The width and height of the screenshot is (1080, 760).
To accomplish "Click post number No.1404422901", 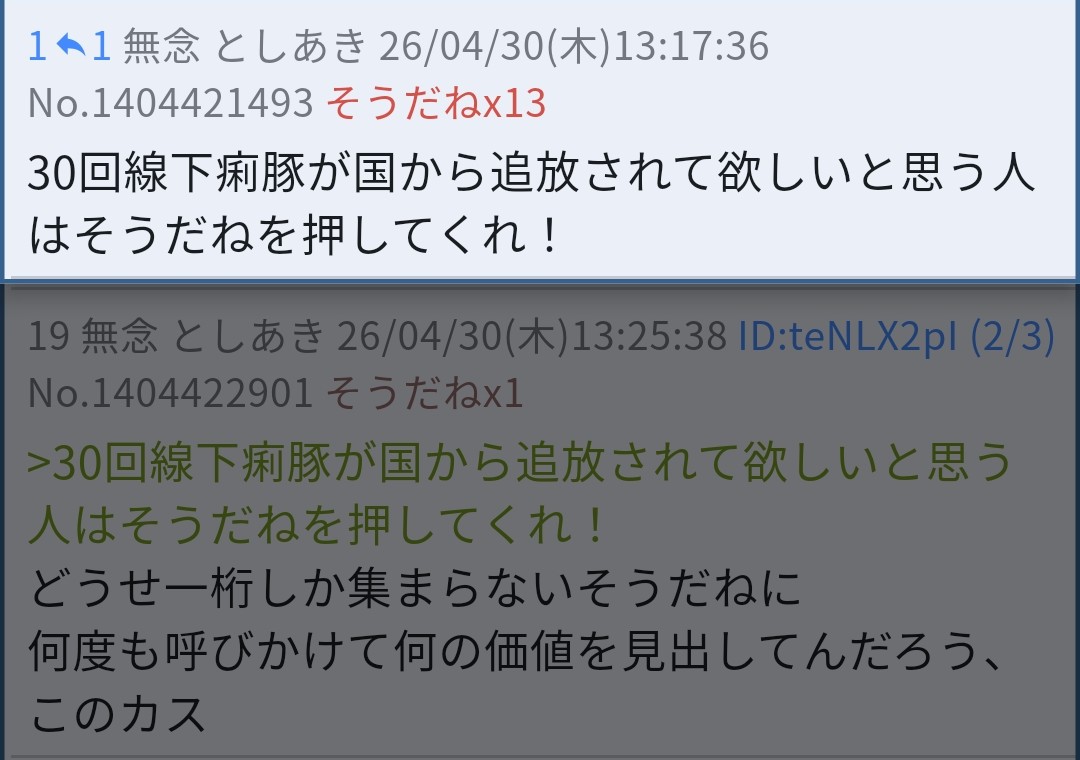I will (x=171, y=393).
